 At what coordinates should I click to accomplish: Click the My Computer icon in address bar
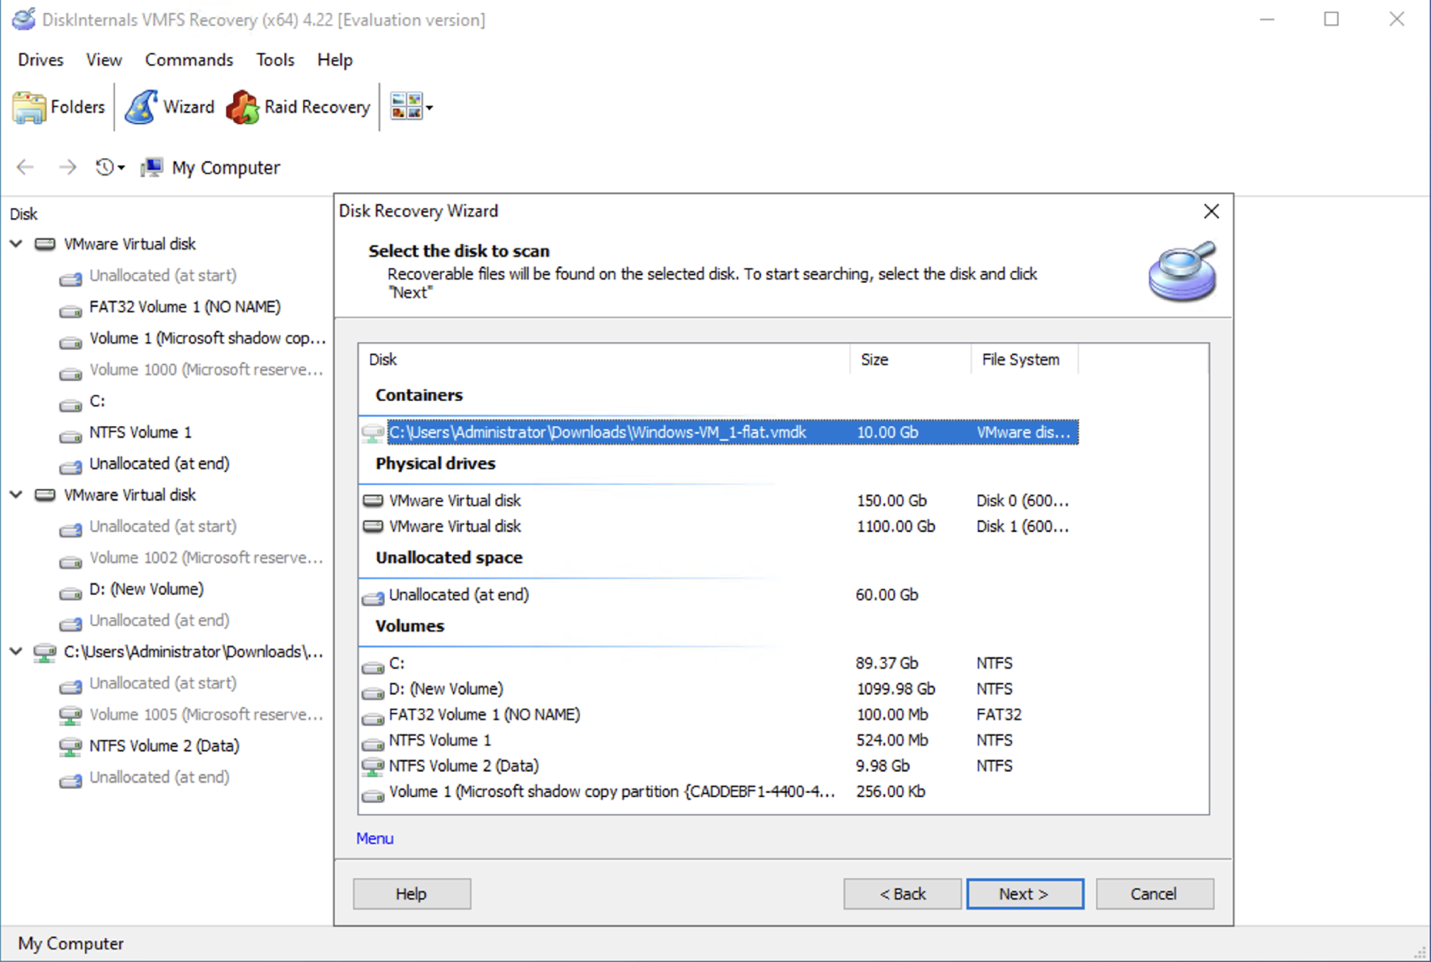point(151,167)
